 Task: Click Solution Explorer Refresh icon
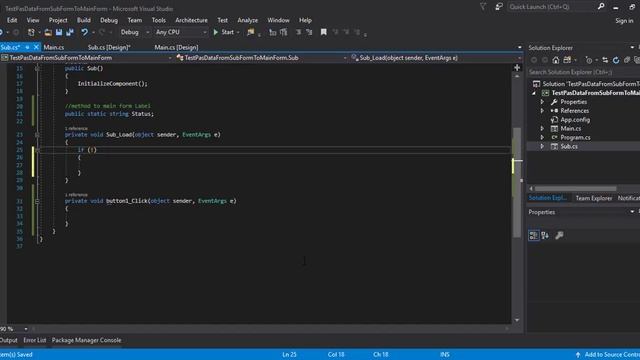pyautogui.click(x=616, y=60)
